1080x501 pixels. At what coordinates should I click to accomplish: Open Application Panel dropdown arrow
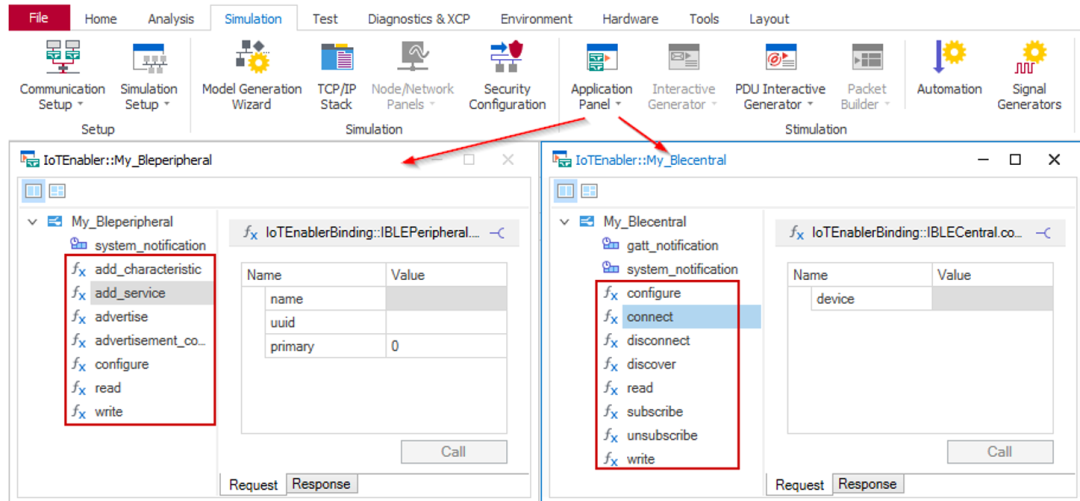point(619,105)
